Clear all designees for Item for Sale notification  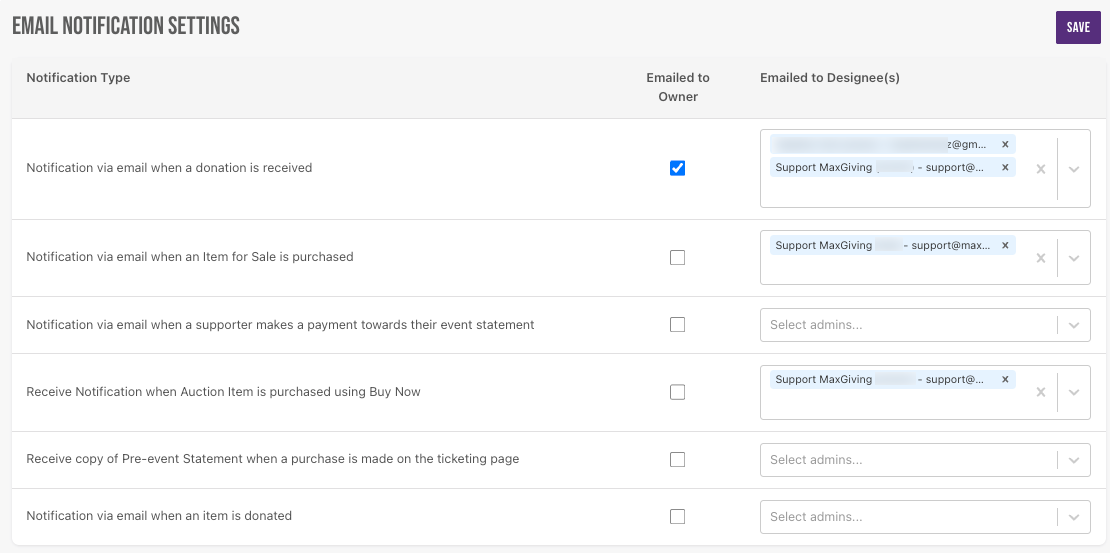coord(1040,258)
